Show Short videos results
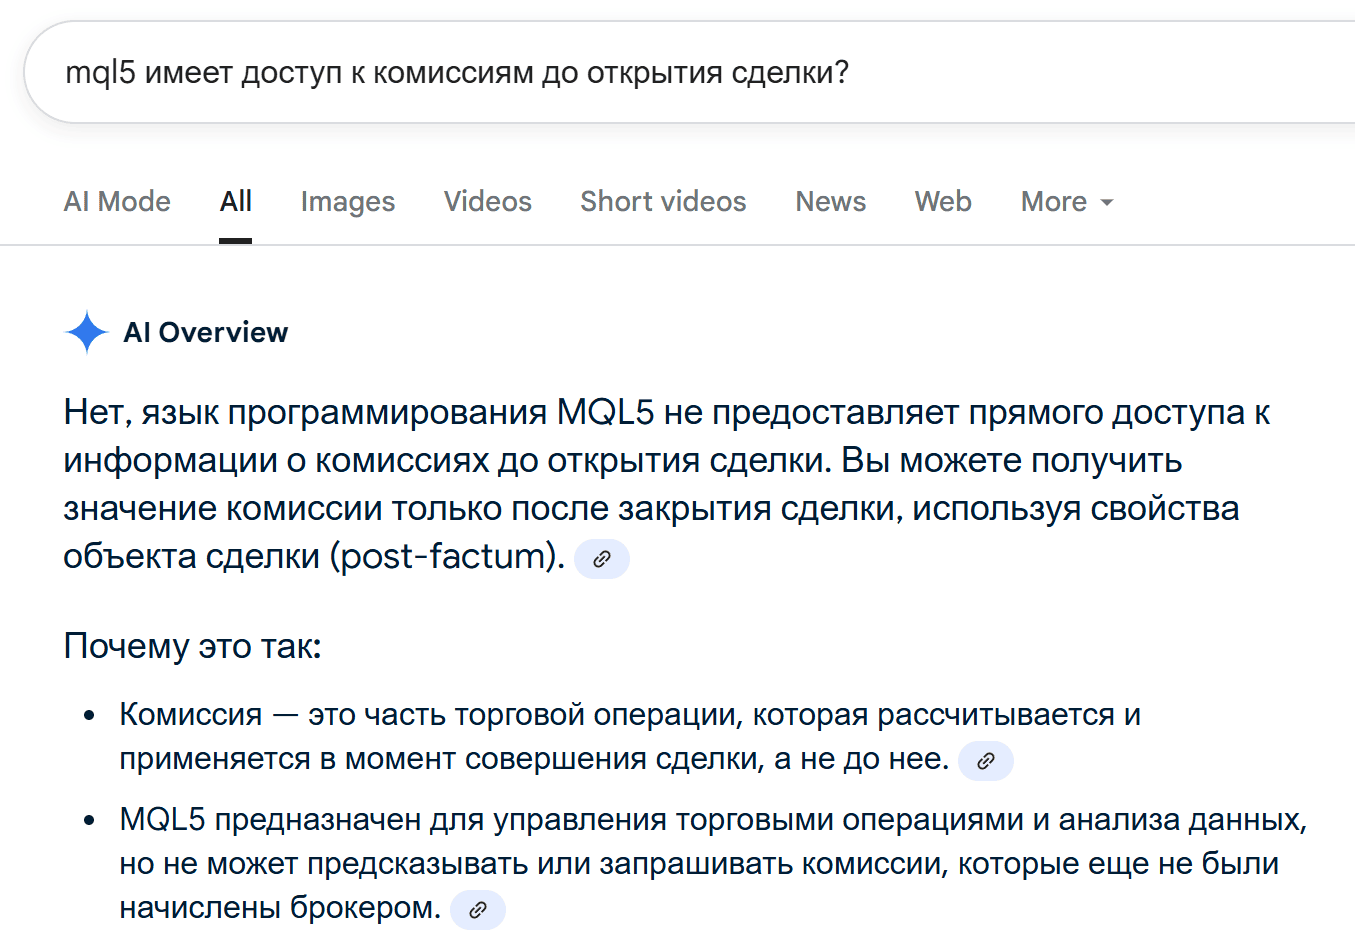This screenshot has width=1355, height=946. [x=663, y=202]
